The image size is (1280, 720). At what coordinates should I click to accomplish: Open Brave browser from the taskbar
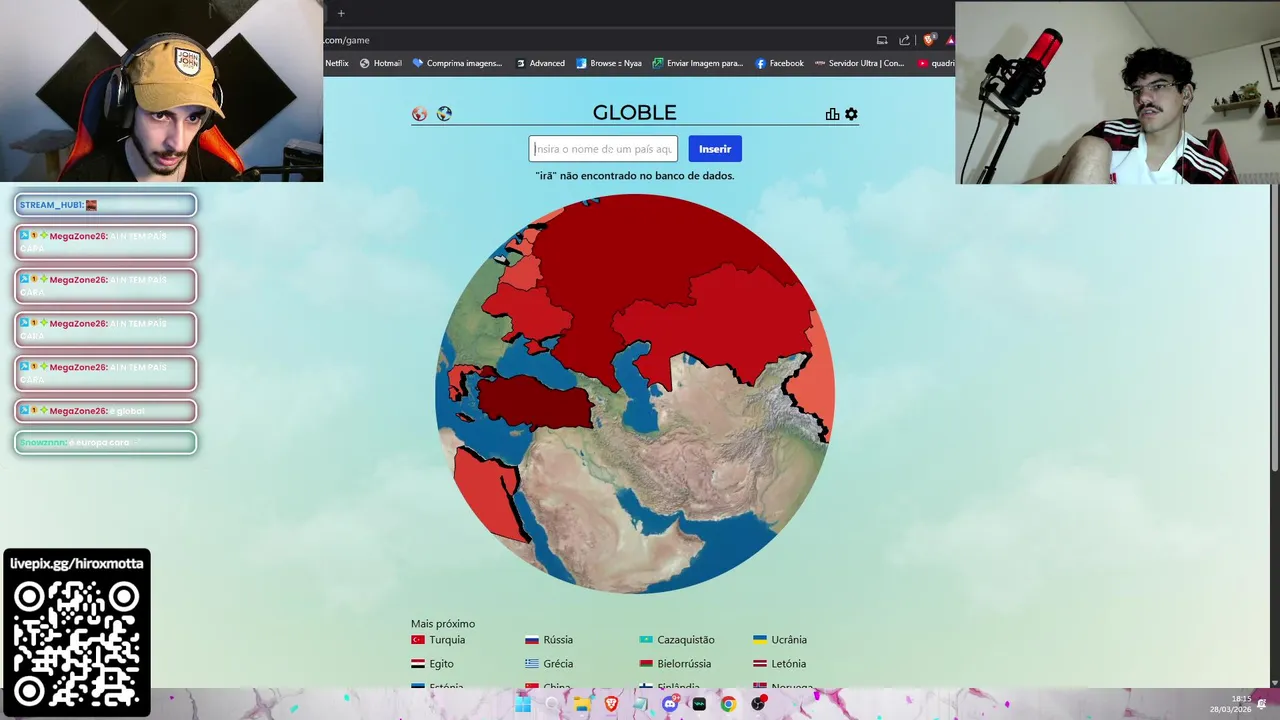[x=611, y=704]
